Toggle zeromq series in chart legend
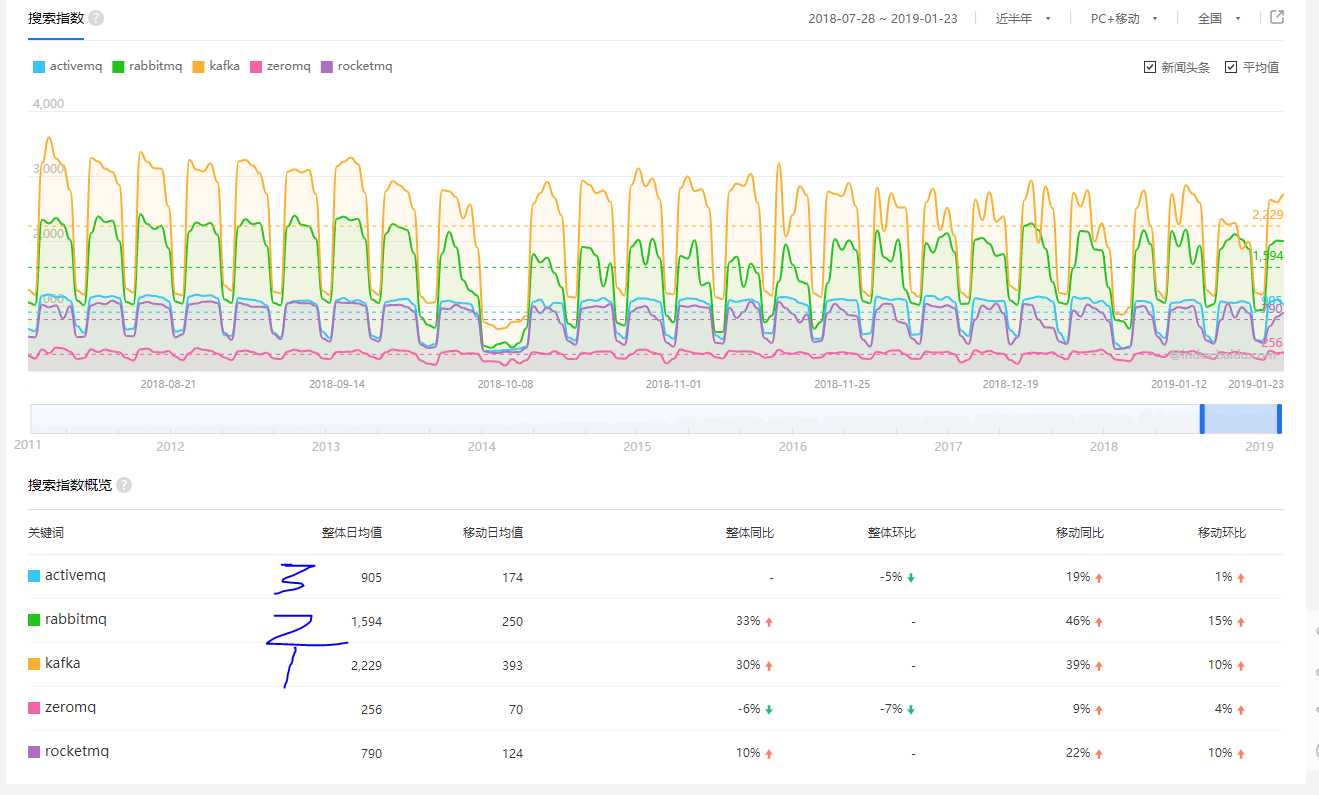This screenshot has width=1319, height=795. tap(279, 67)
